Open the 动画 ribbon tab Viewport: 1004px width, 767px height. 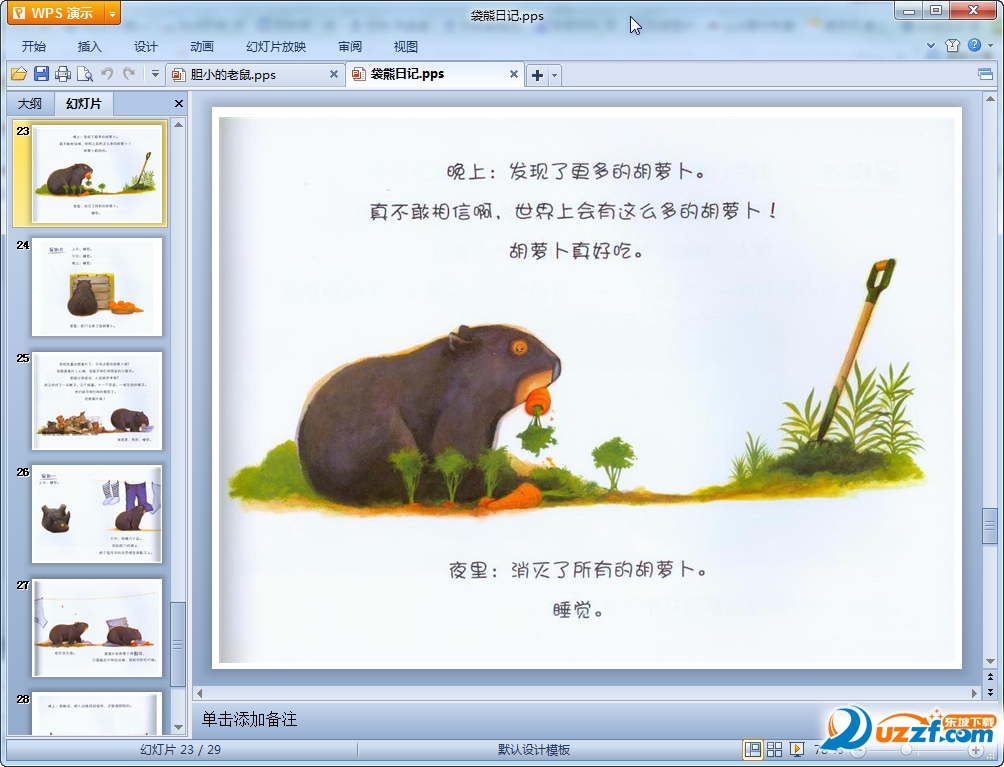point(202,47)
